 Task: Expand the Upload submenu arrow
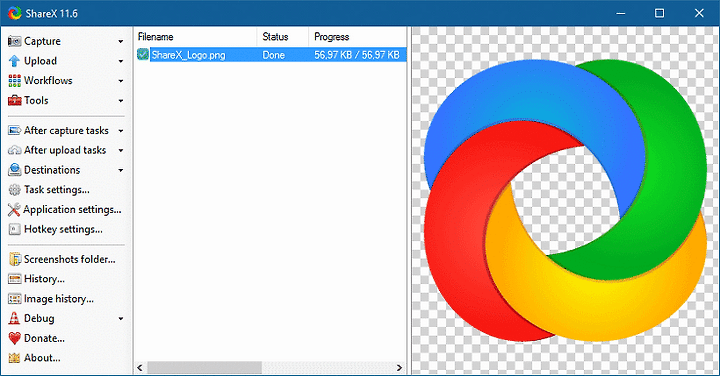pyautogui.click(x=121, y=61)
